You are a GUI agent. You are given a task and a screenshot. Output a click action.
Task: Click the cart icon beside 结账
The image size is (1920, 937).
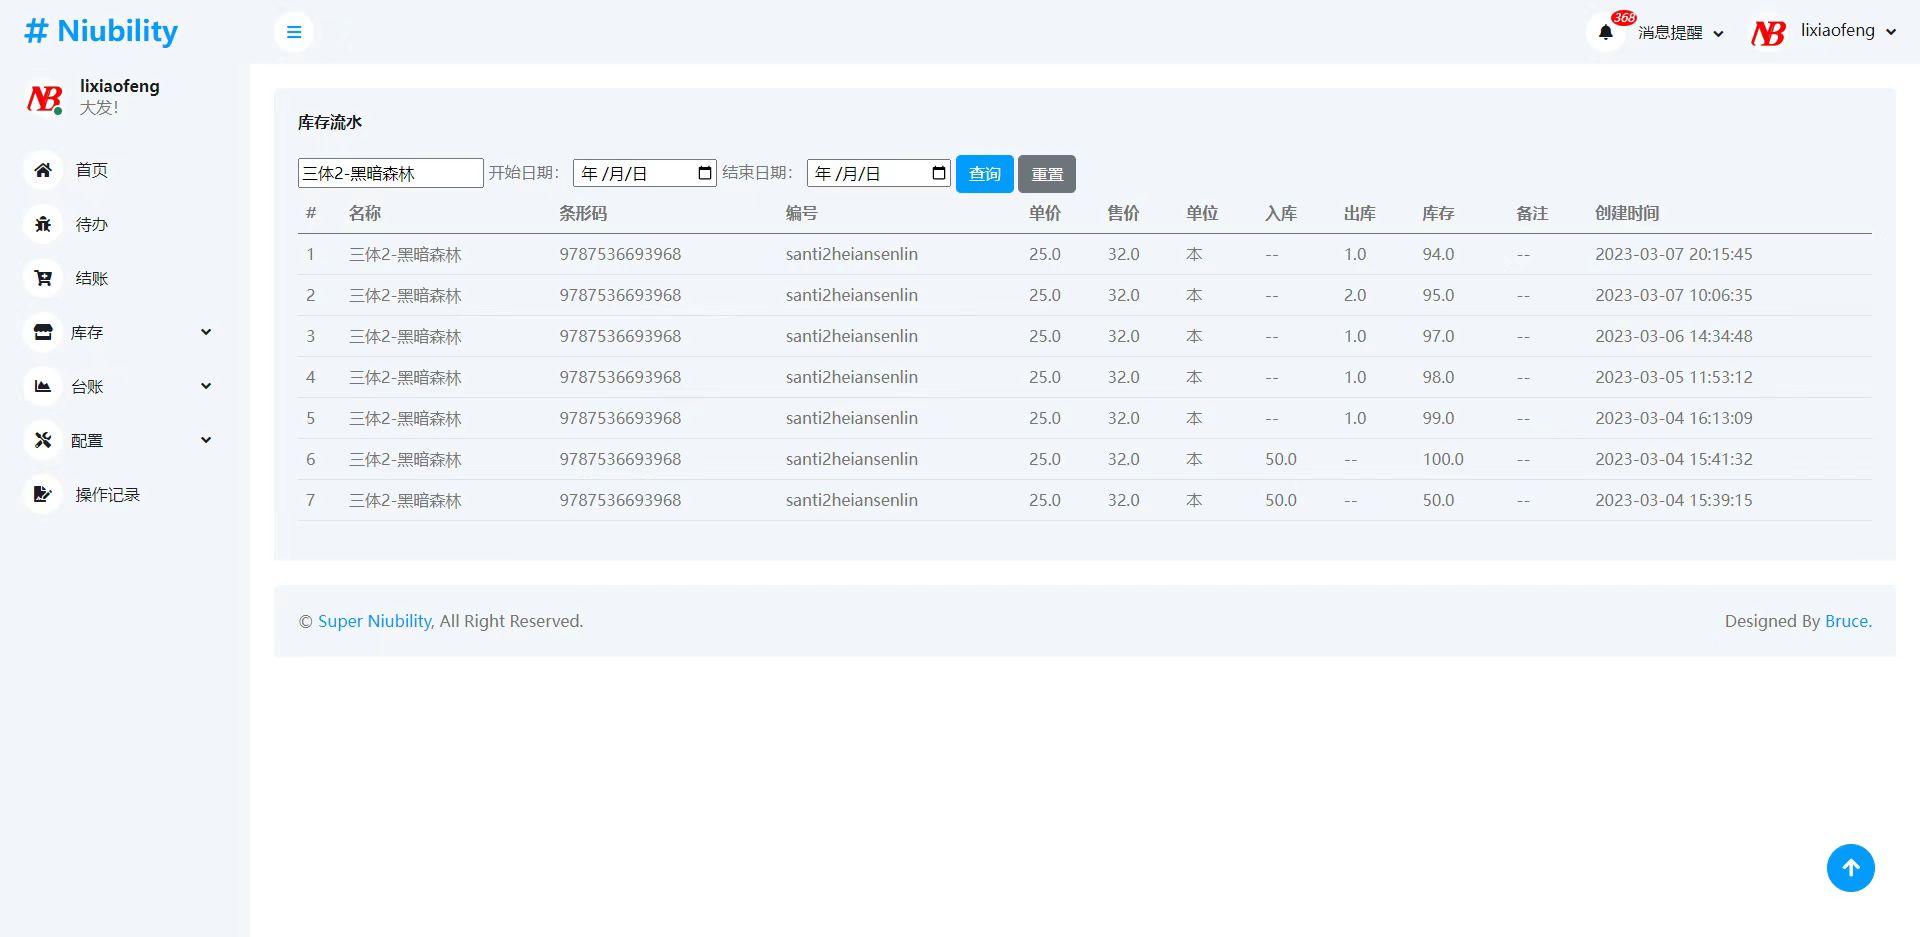click(43, 278)
